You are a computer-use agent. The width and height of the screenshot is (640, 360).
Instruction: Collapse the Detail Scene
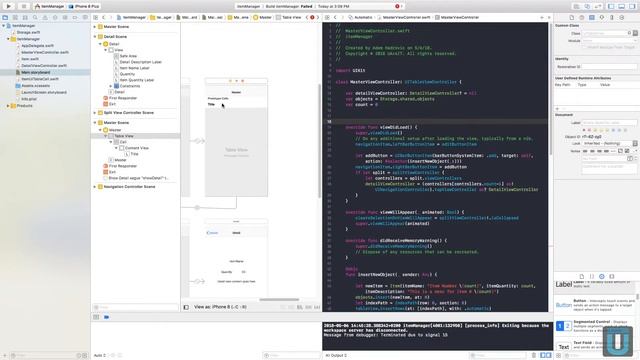(95, 37)
